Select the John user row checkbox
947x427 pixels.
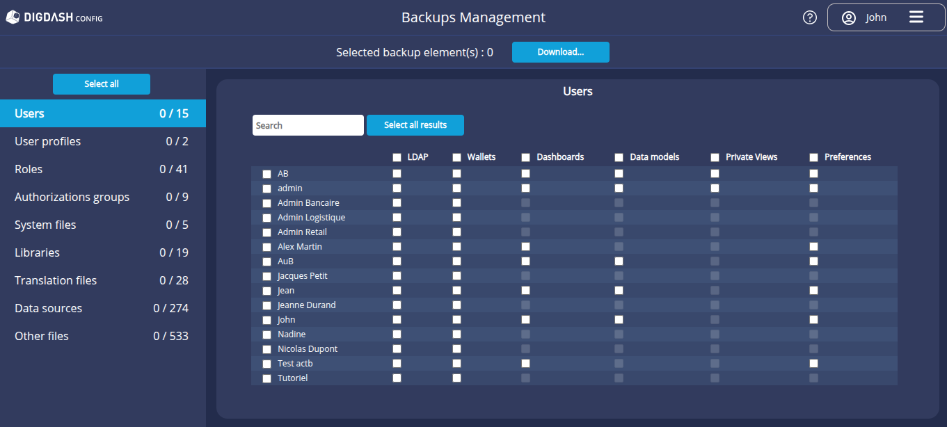(x=267, y=320)
